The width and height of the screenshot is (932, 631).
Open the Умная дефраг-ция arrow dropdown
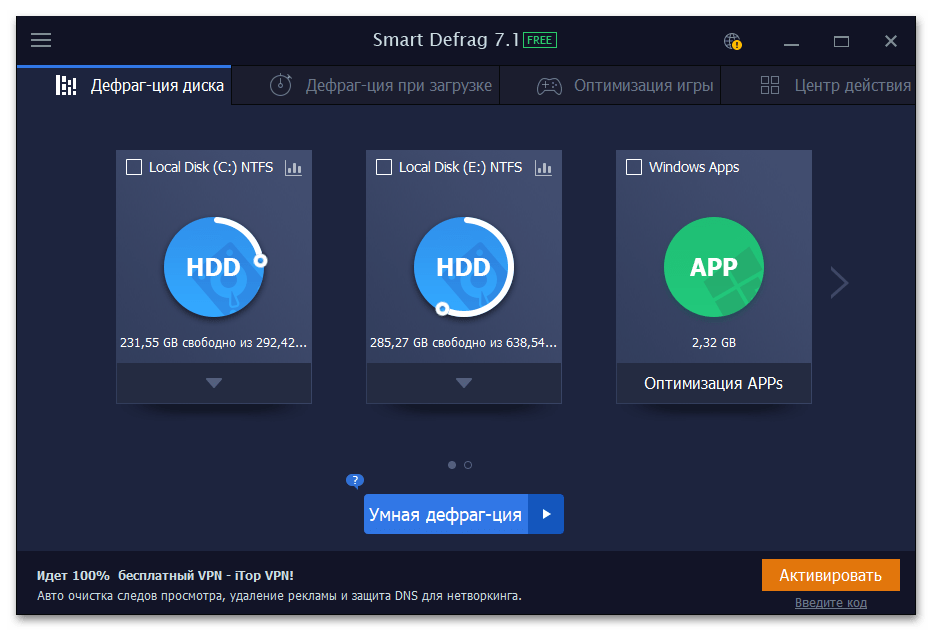pos(546,514)
